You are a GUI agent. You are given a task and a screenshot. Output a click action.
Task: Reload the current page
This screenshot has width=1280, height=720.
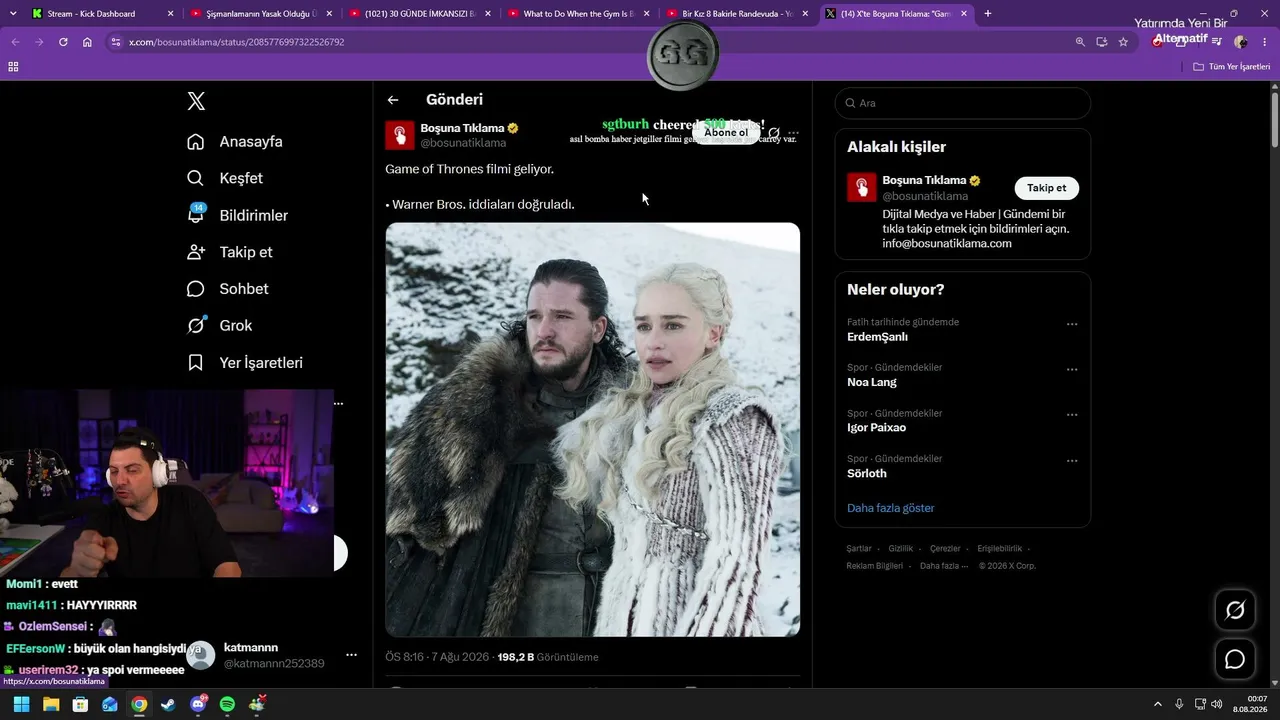(x=63, y=42)
